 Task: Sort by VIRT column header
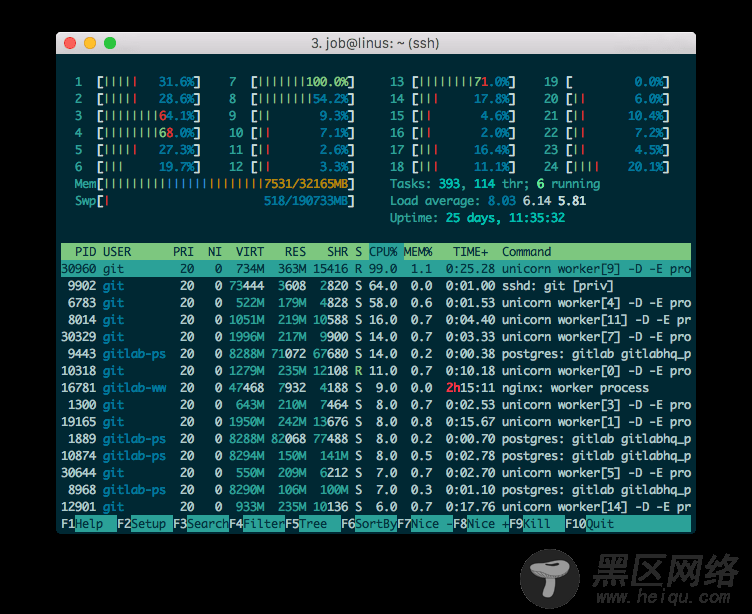[250, 252]
